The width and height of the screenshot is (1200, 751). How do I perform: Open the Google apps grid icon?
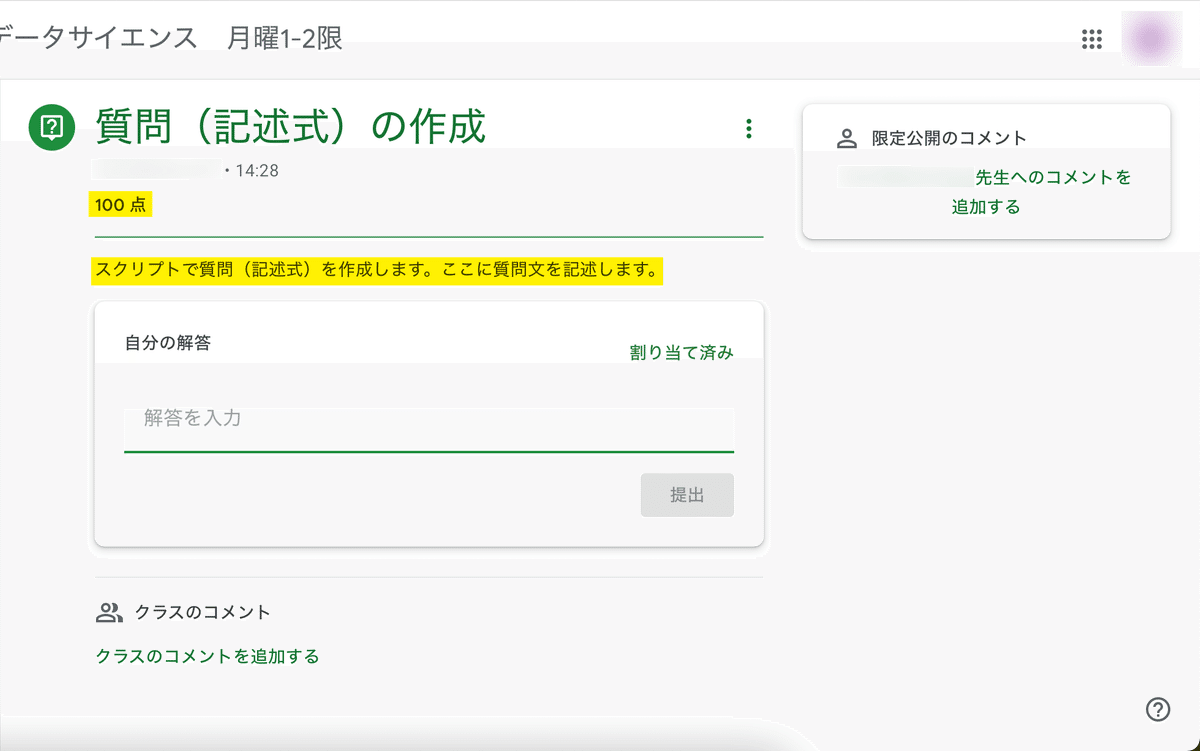pos(1092,39)
